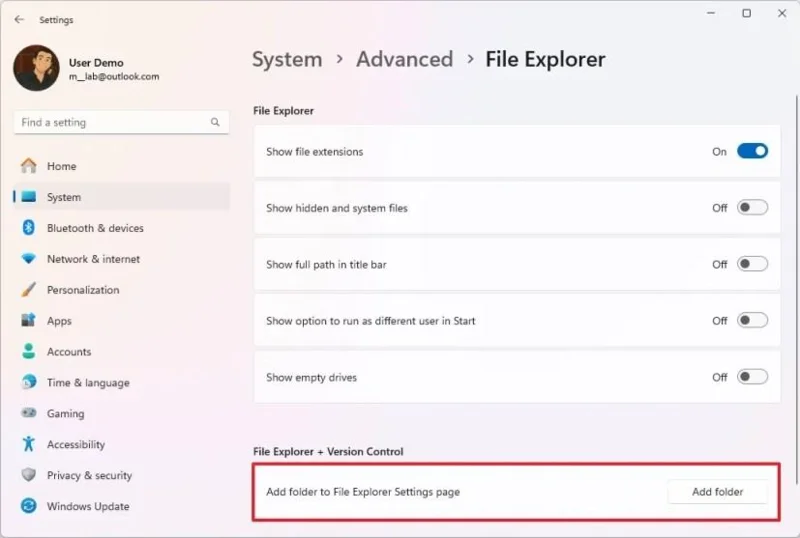This screenshot has width=800, height=538.
Task: Click the Privacy & security shield icon
Action: click(29, 475)
